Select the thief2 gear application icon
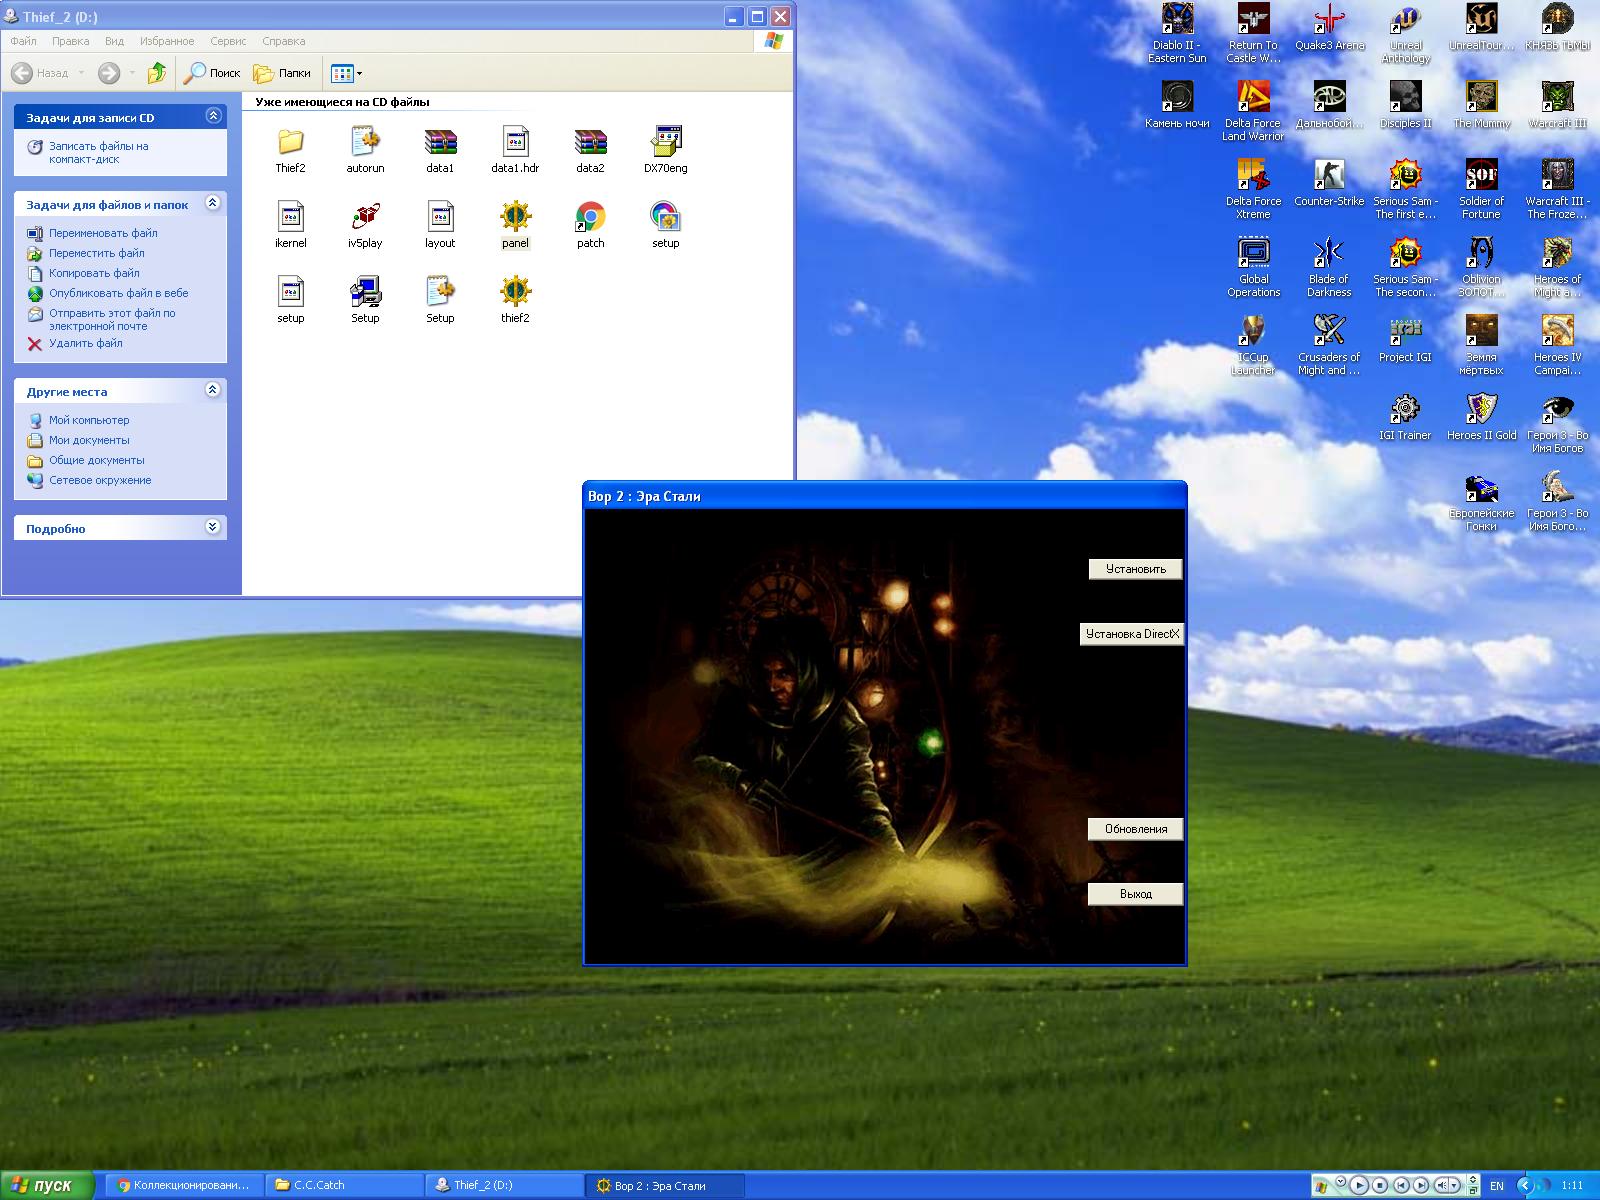The image size is (1600, 1200). click(515, 293)
